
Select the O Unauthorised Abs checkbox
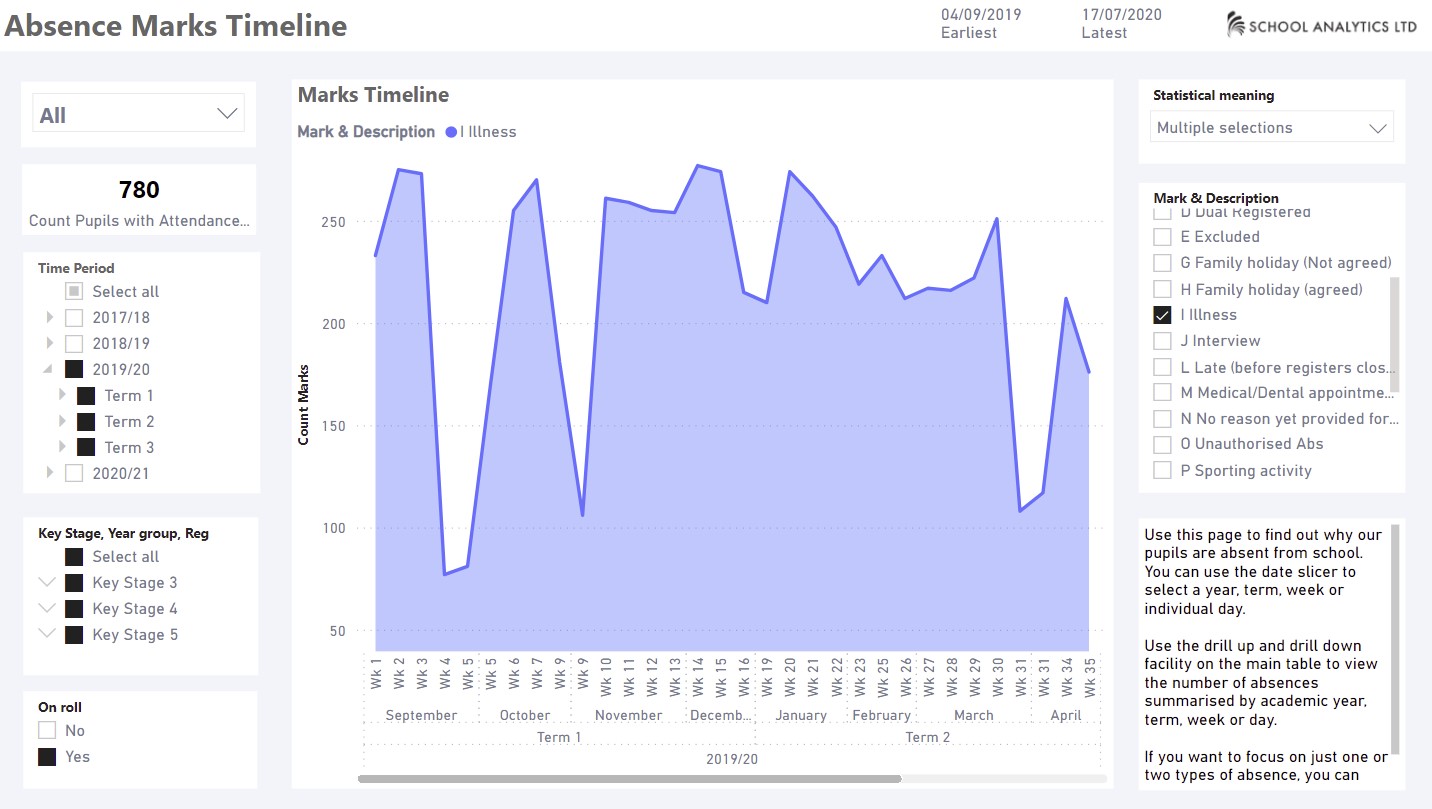[x=1162, y=444]
